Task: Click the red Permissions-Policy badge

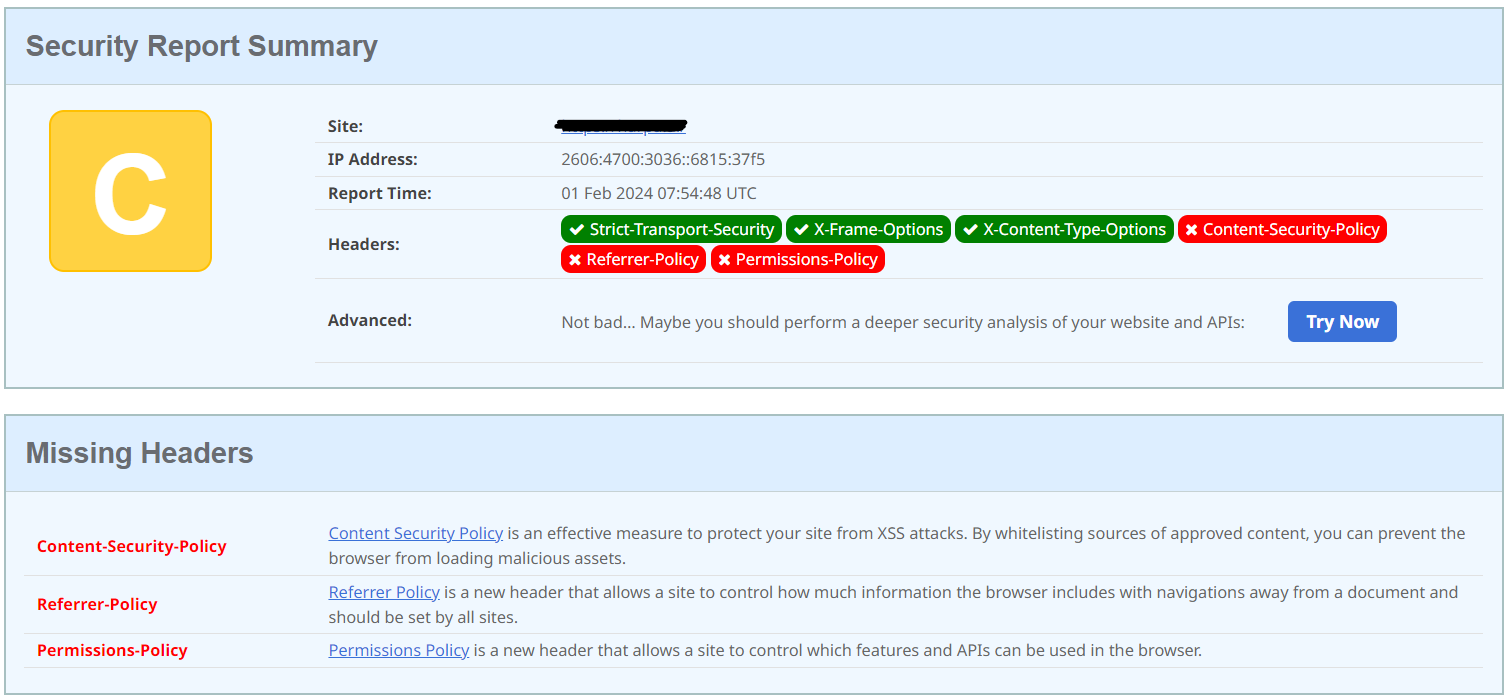Action: tap(798, 259)
